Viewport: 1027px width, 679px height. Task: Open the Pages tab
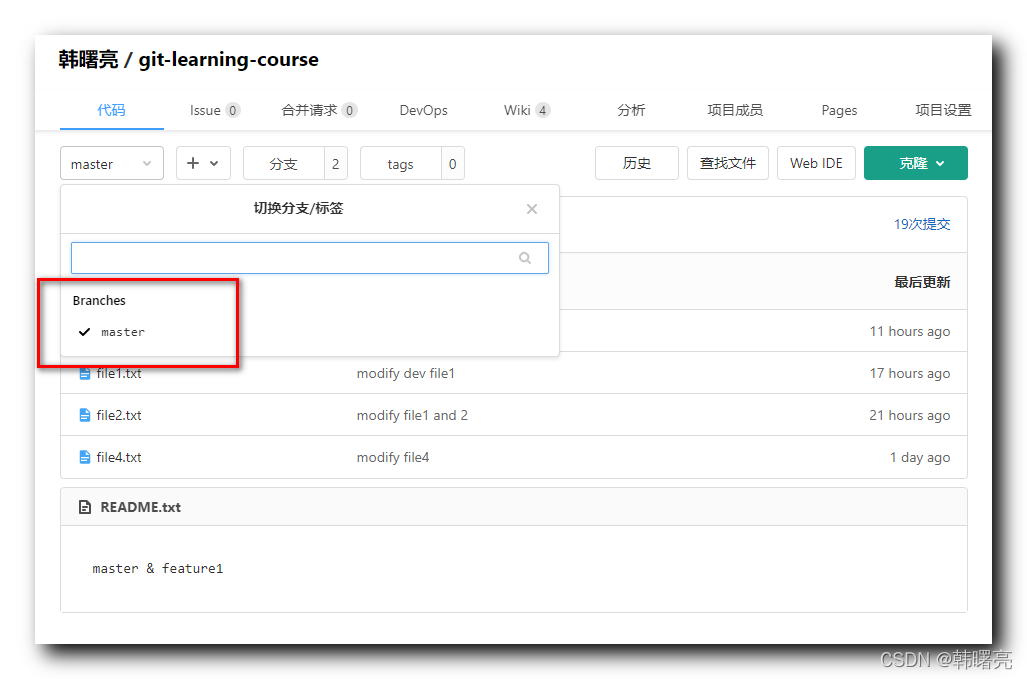839,110
